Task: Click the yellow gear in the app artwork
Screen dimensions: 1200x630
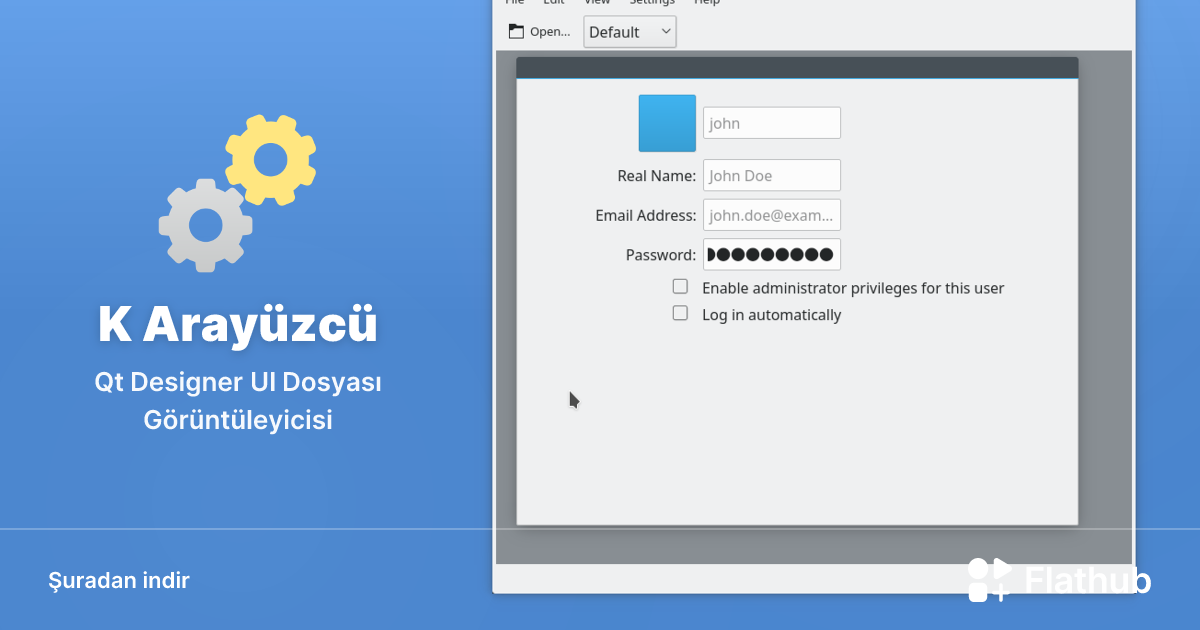Action: click(x=270, y=159)
